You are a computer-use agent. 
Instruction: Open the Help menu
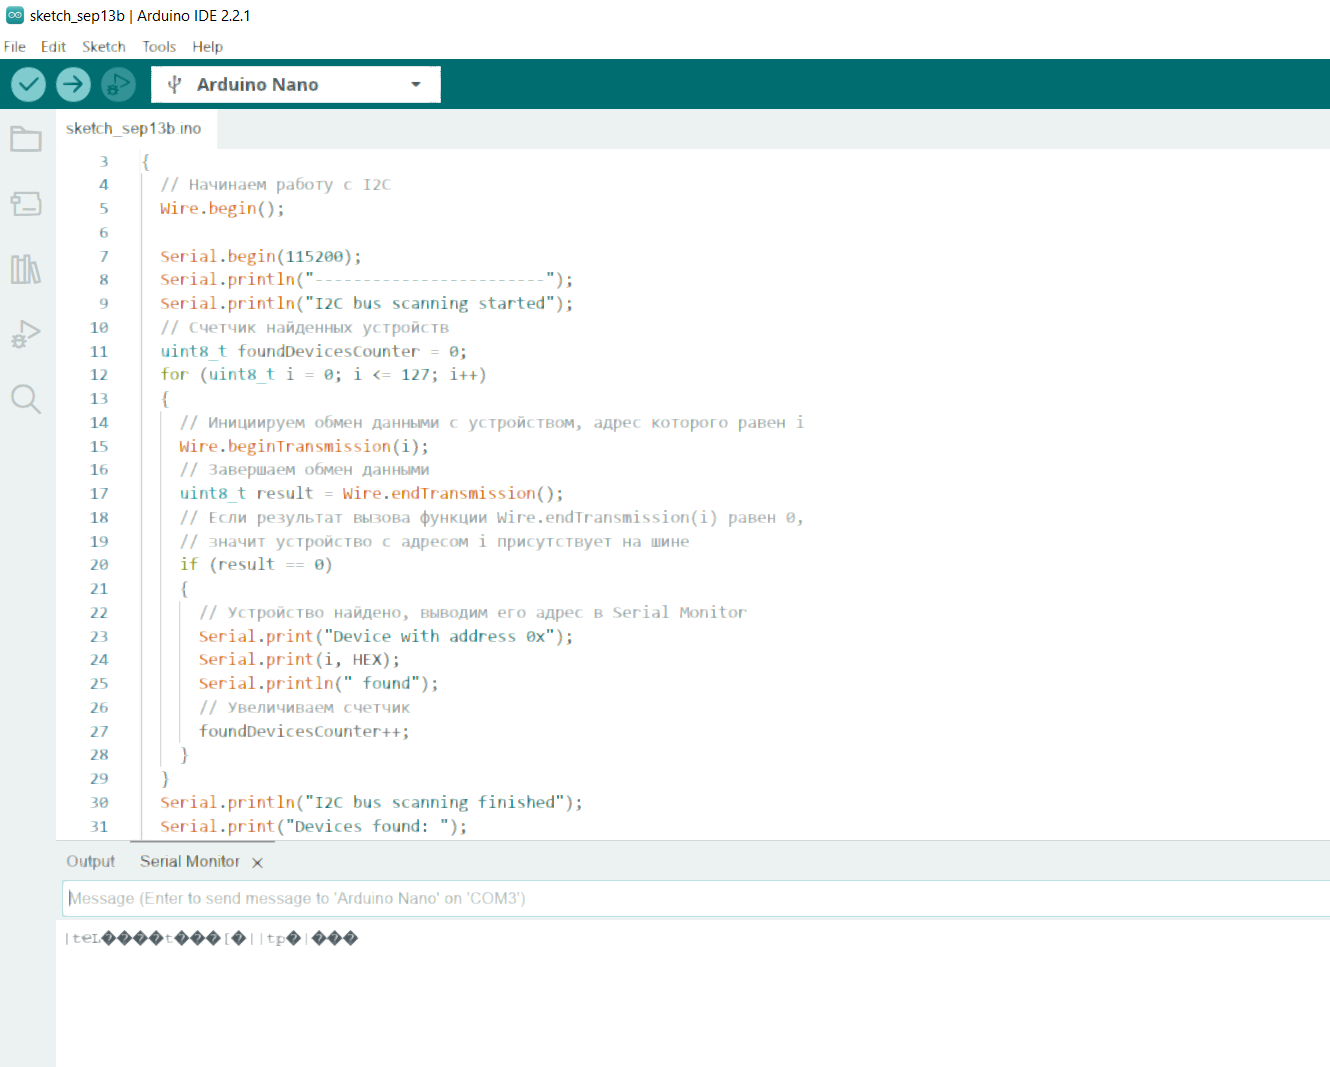[x=208, y=47]
